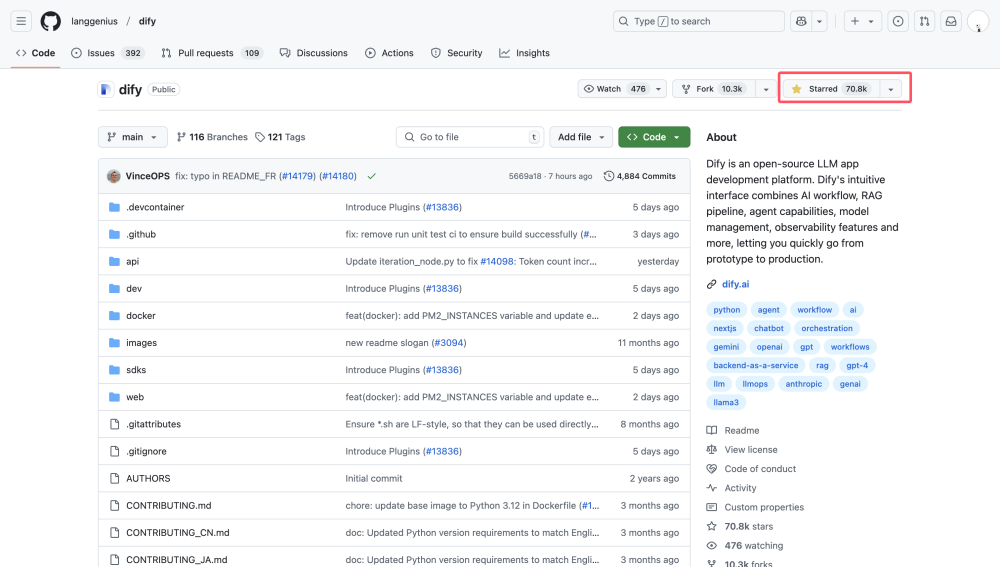Expand the Fork options dropdown arrow
Image resolution: width=1000 pixels, height=567 pixels.
[766, 89]
